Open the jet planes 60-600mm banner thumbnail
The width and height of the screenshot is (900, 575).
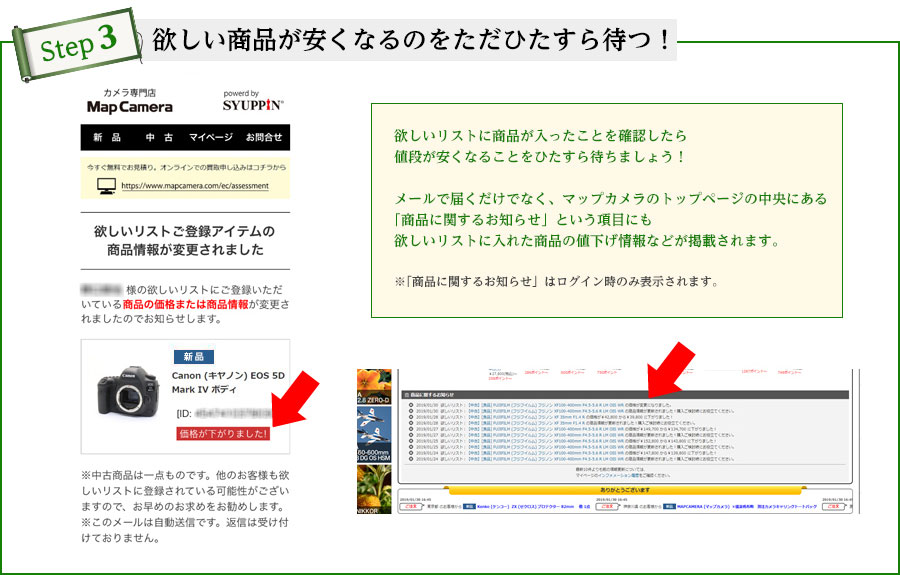[374, 434]
